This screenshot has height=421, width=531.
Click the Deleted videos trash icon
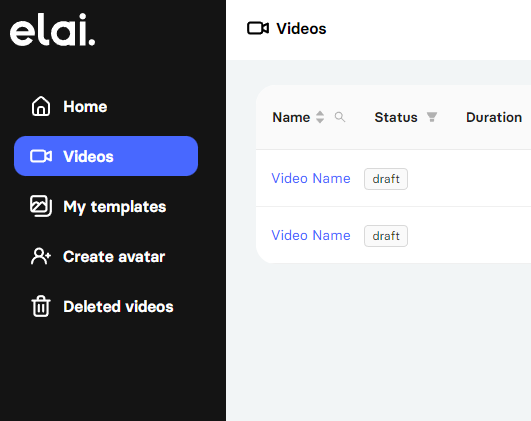pyautogui.click(x=41, y=306)
